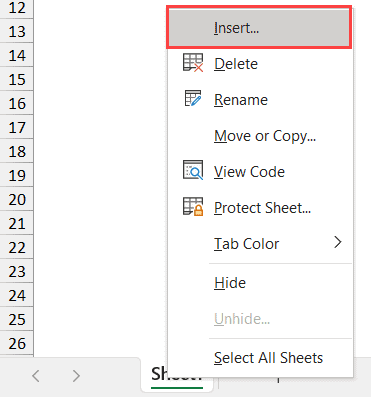371x397 pixels.
Task: Choose Insert... from the context menu
Action: [x=259, y=28]
